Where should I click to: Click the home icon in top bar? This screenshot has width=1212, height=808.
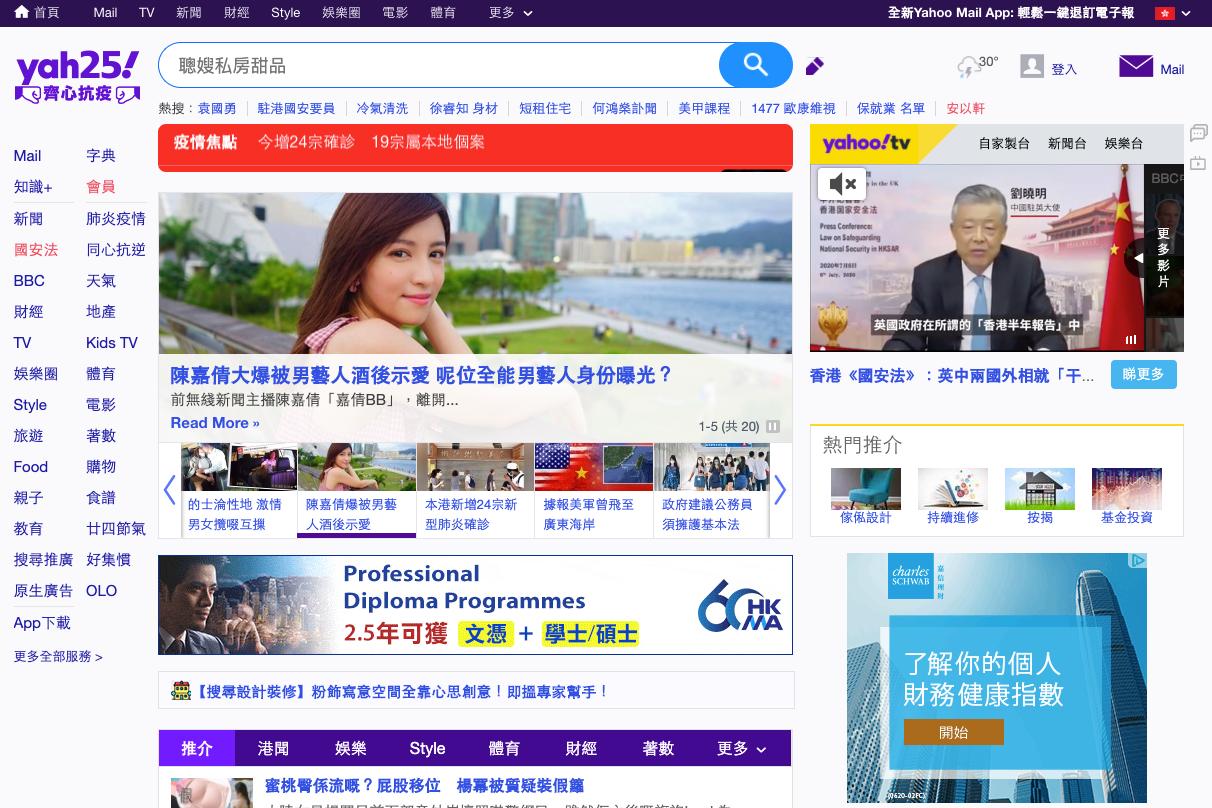21,12
